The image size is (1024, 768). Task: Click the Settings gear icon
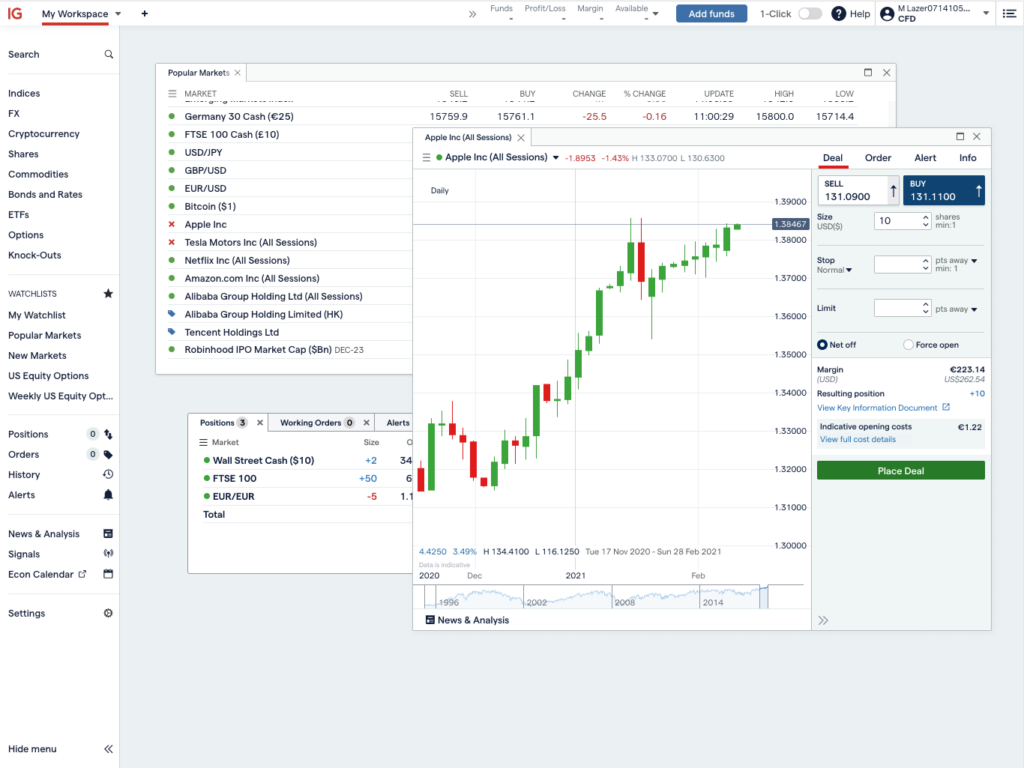(108, 613)
